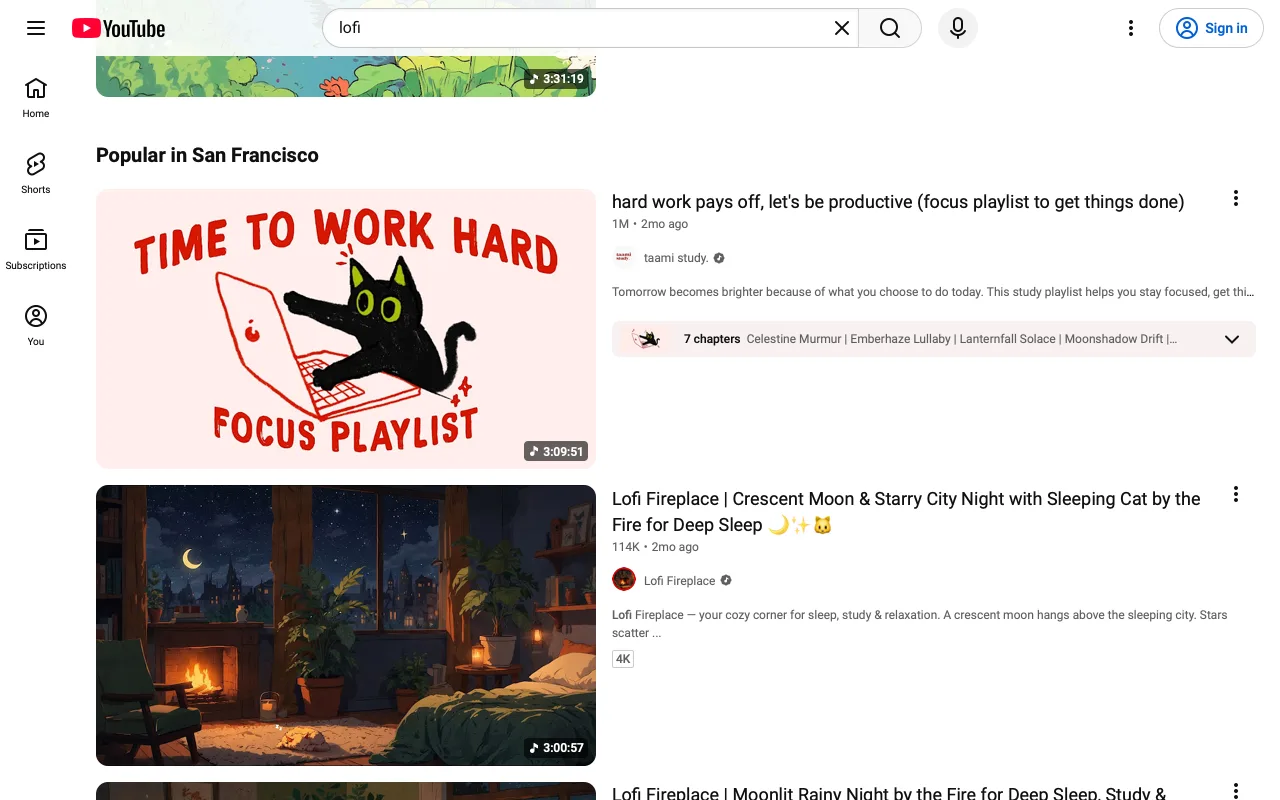Viewport: 1280px width, 800px height.
Task: Visit the taami study. channel name
Action: (676, 258)
